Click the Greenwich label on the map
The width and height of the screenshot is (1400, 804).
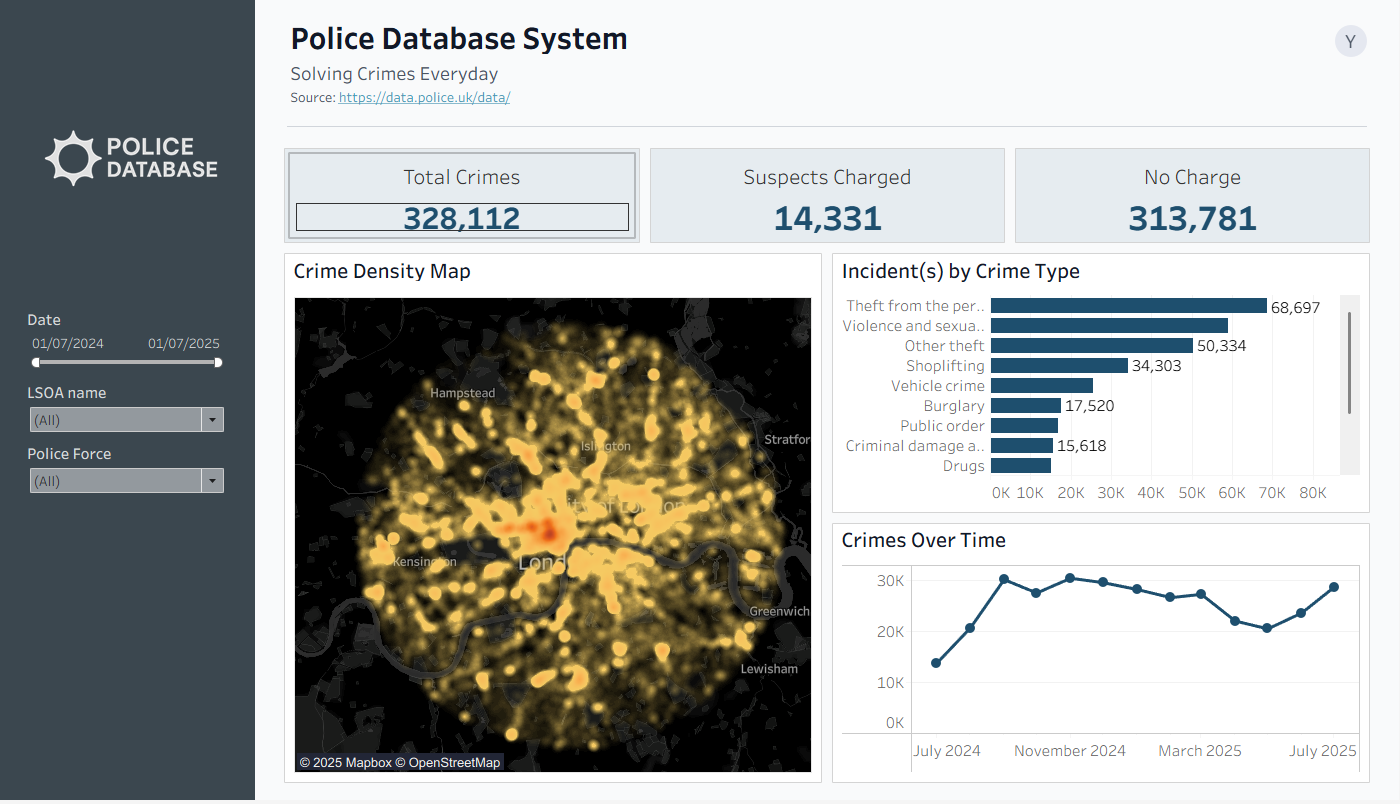780,611
